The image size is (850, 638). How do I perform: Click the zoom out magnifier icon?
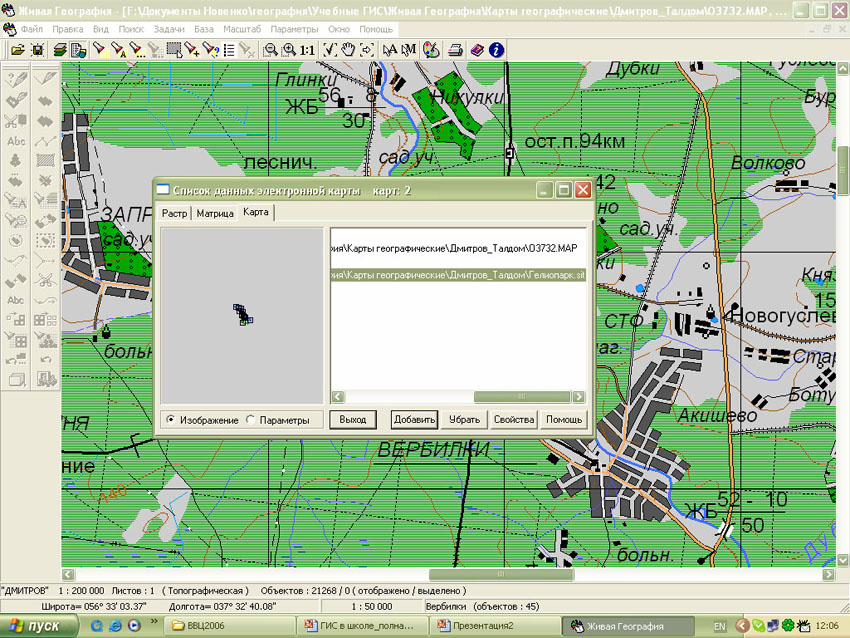(271, 49)
